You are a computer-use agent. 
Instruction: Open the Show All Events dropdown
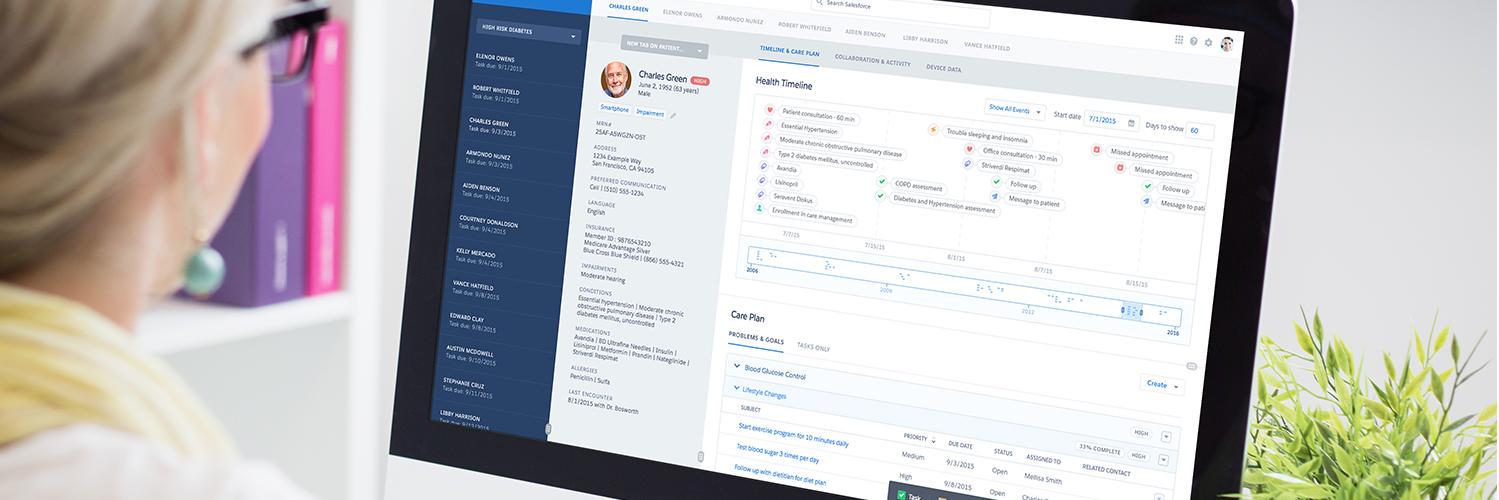(1017, 110)
